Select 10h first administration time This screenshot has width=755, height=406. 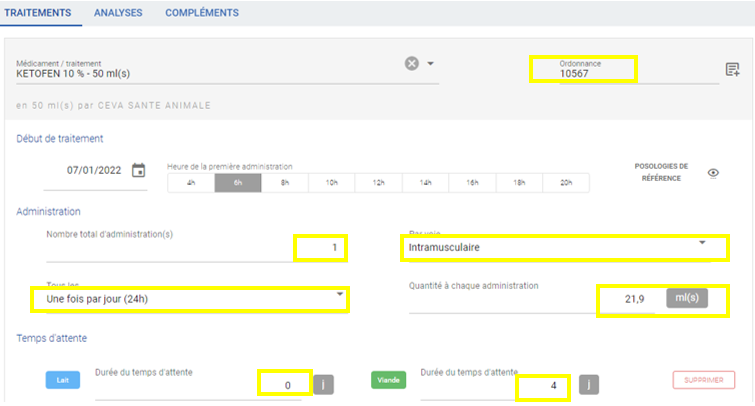pos(332,183)
